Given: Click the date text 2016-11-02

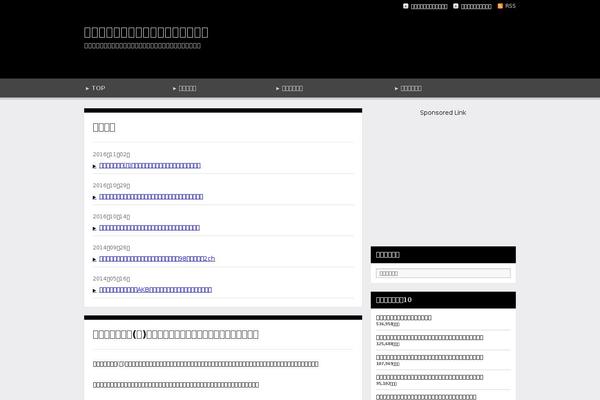Looking at the screenshot, I should 111,154.
